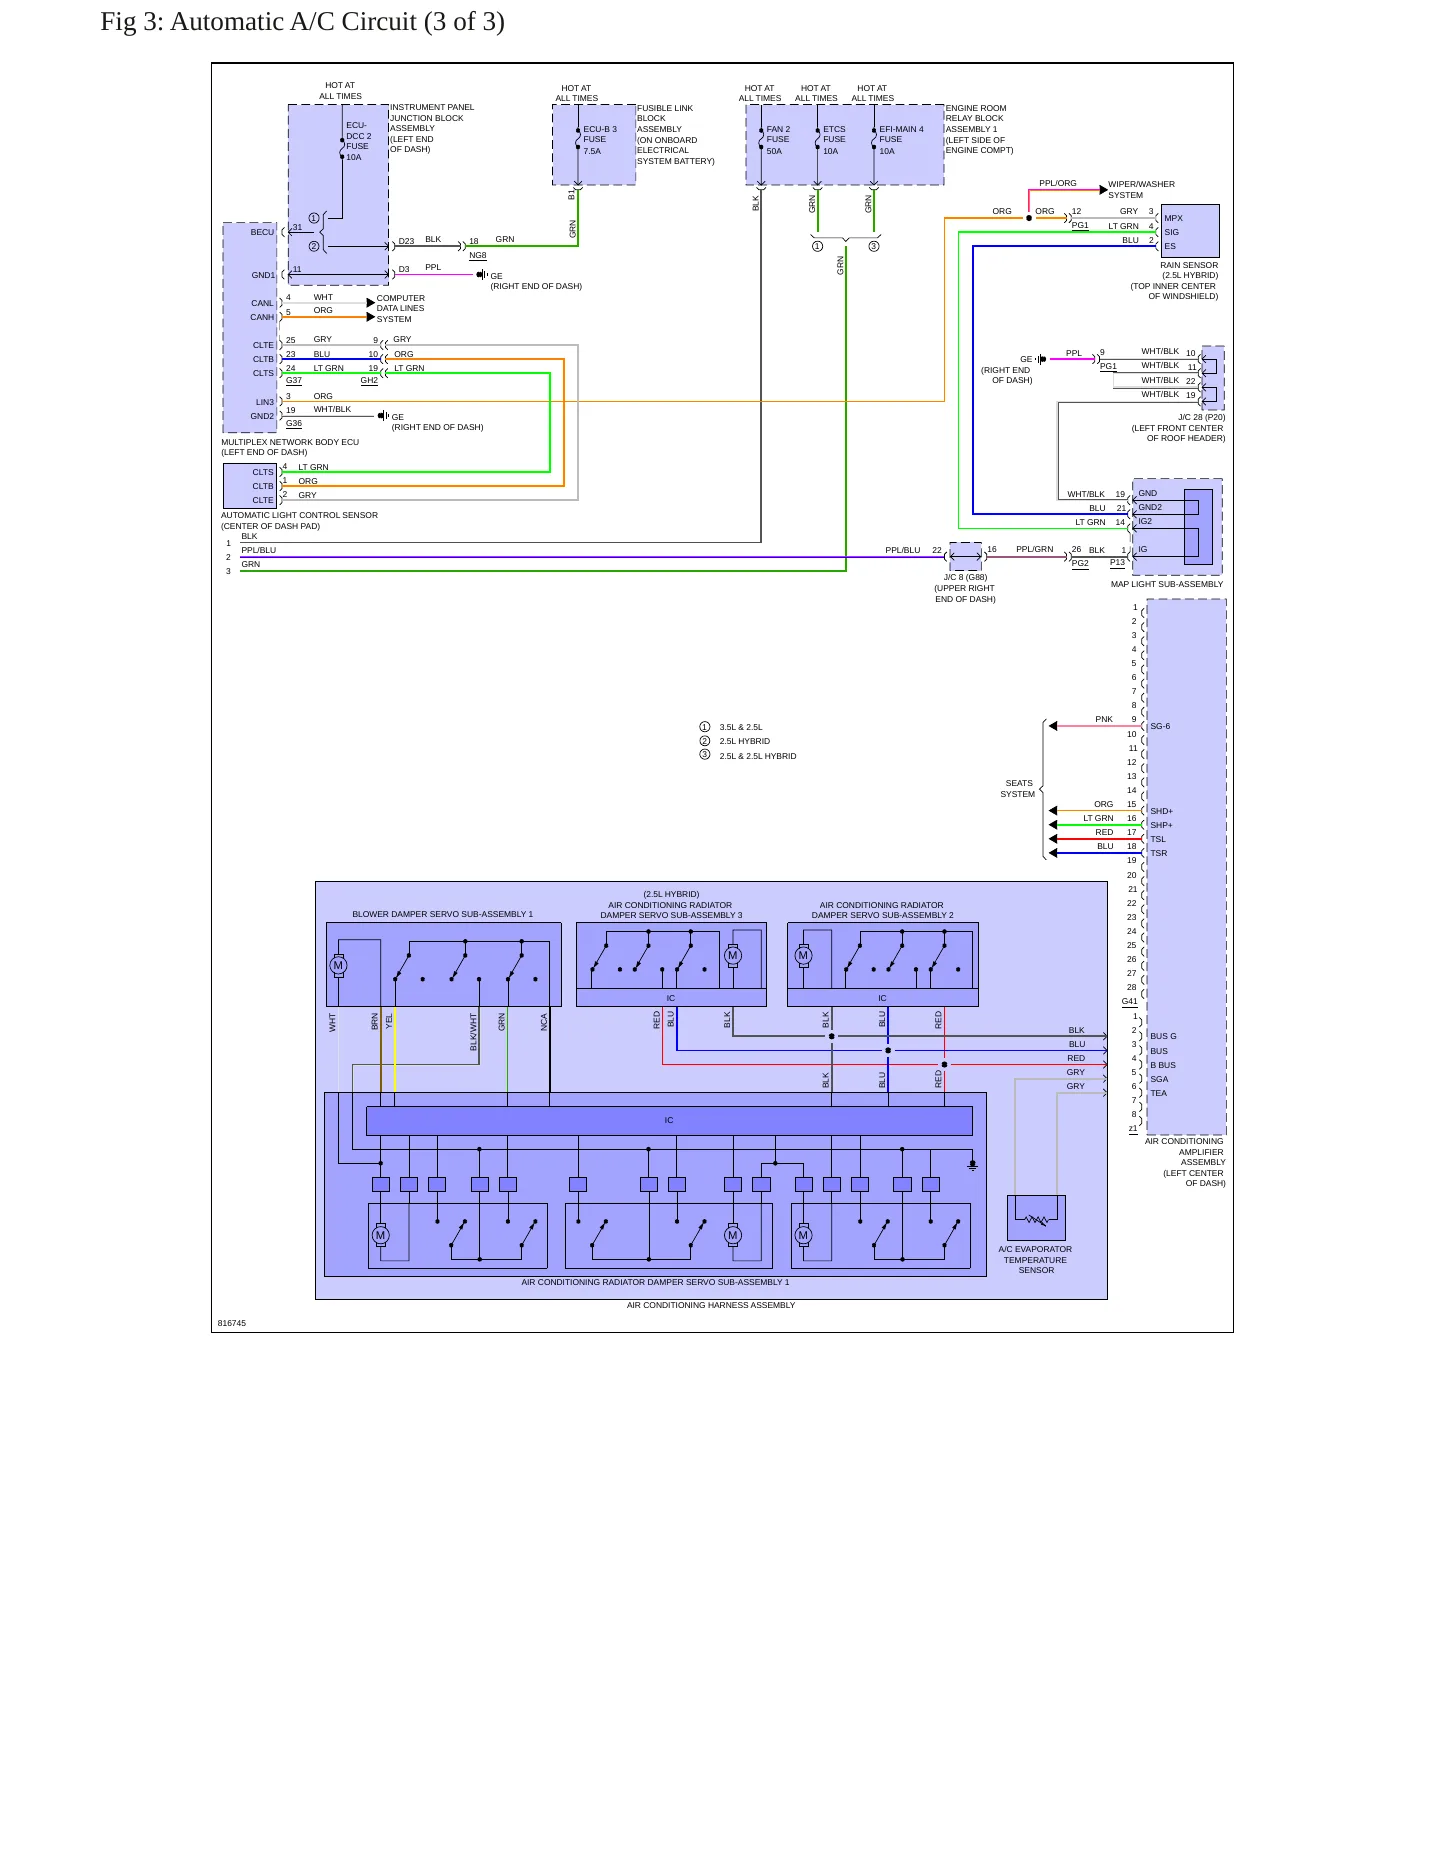The height and width of the screenshot is (1870, 1445).
Task: Click the "SHP+" amplifier pin label
Action: pyautogui.click(x=1161, y=825)
